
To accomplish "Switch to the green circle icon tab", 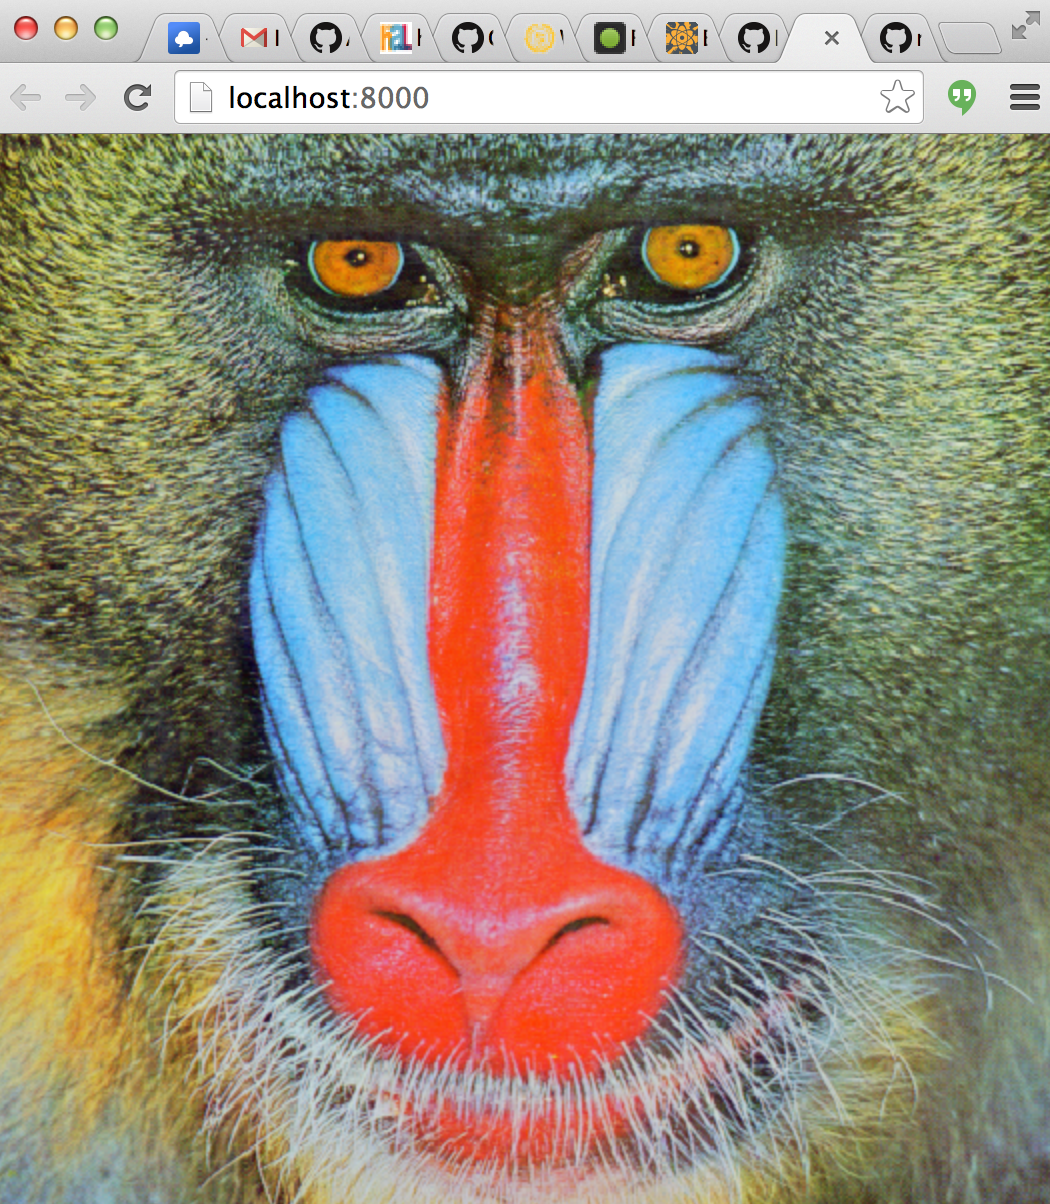I will coord(610,39).
